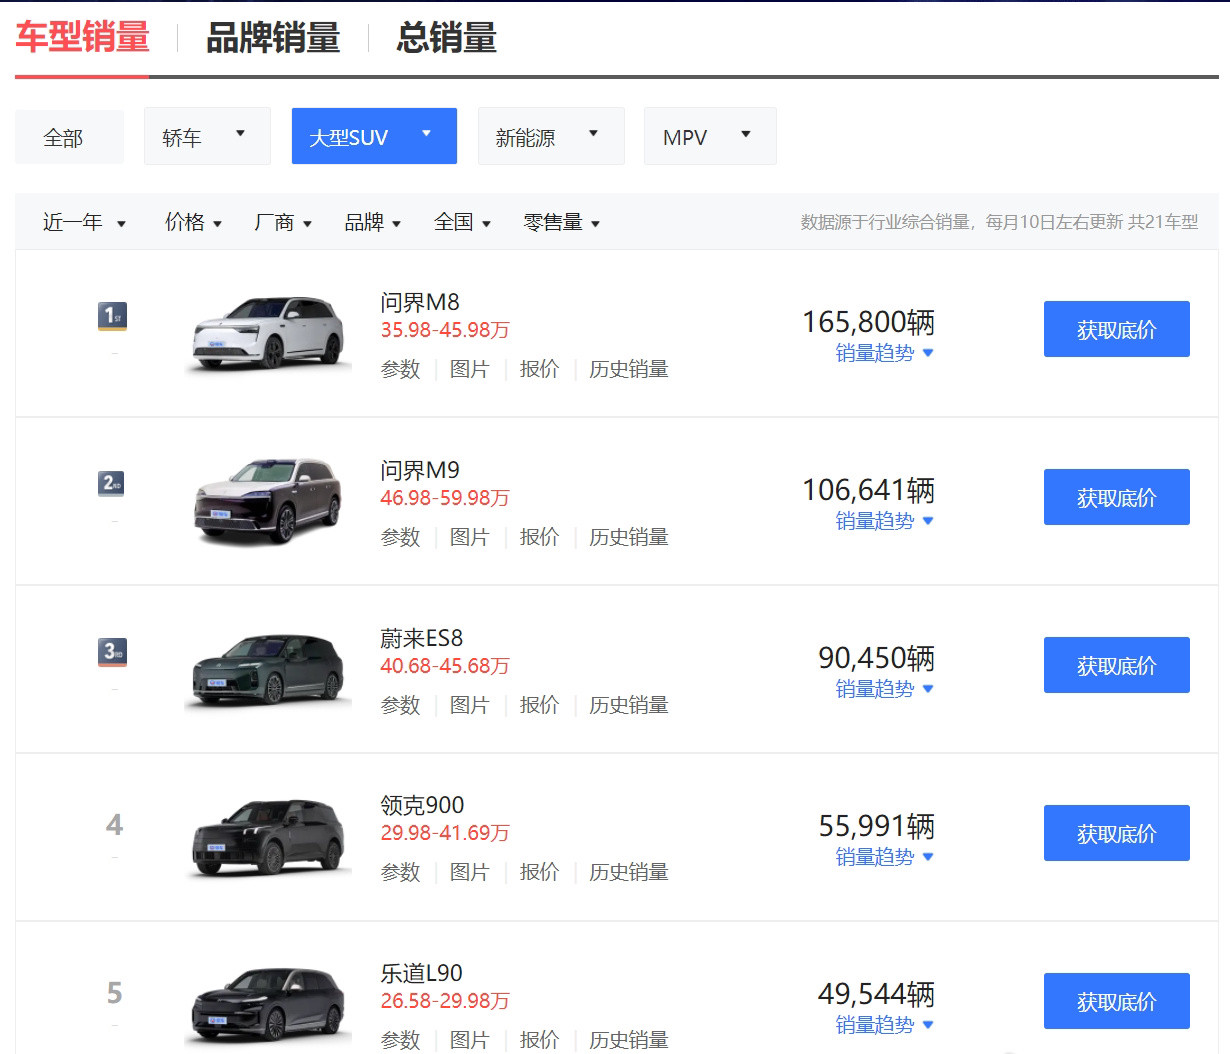View 参数 for 问界M8
This screenshot has height=1054, width=1230.
[x=400, y=369]
